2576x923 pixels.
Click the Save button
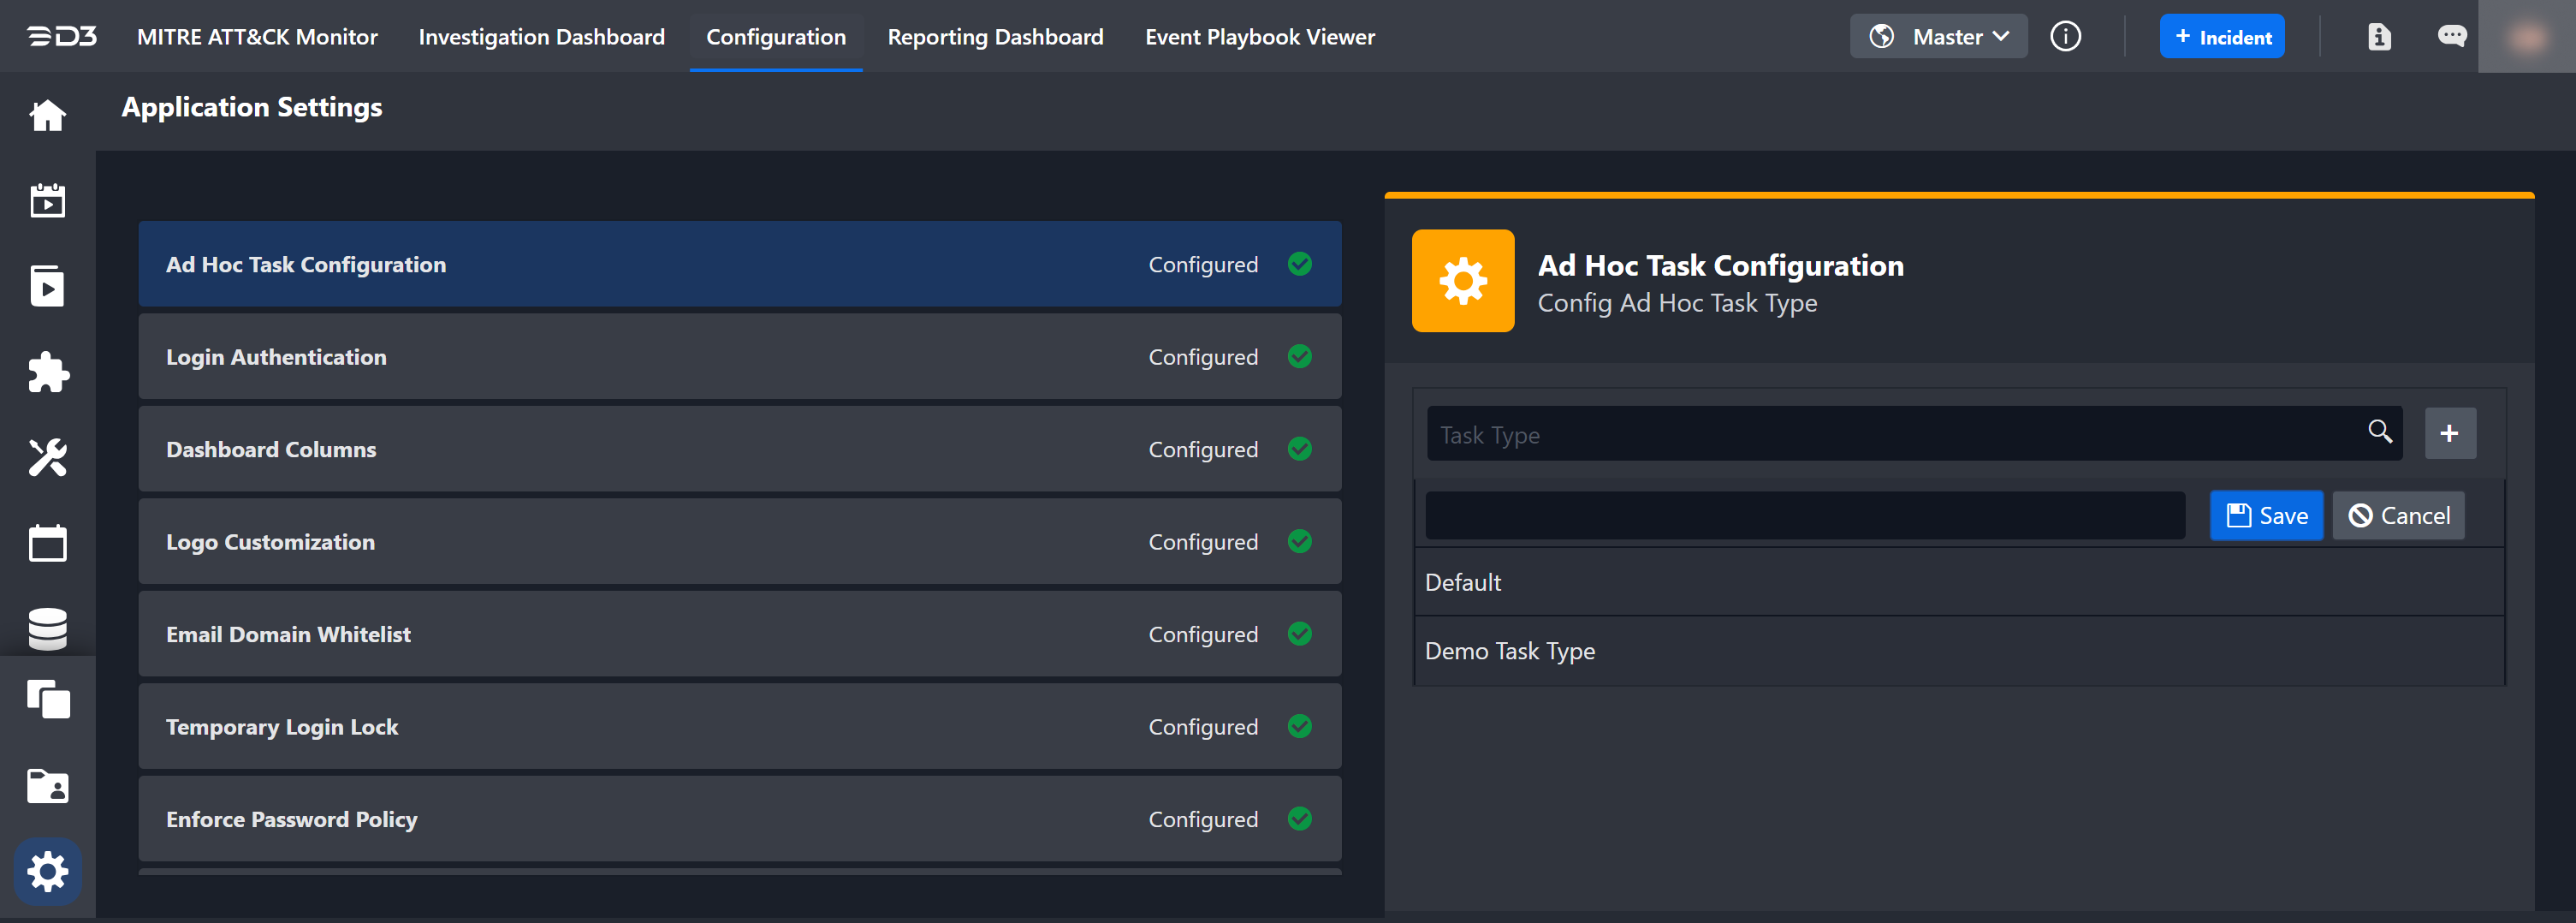click(x=2265, y=516)
